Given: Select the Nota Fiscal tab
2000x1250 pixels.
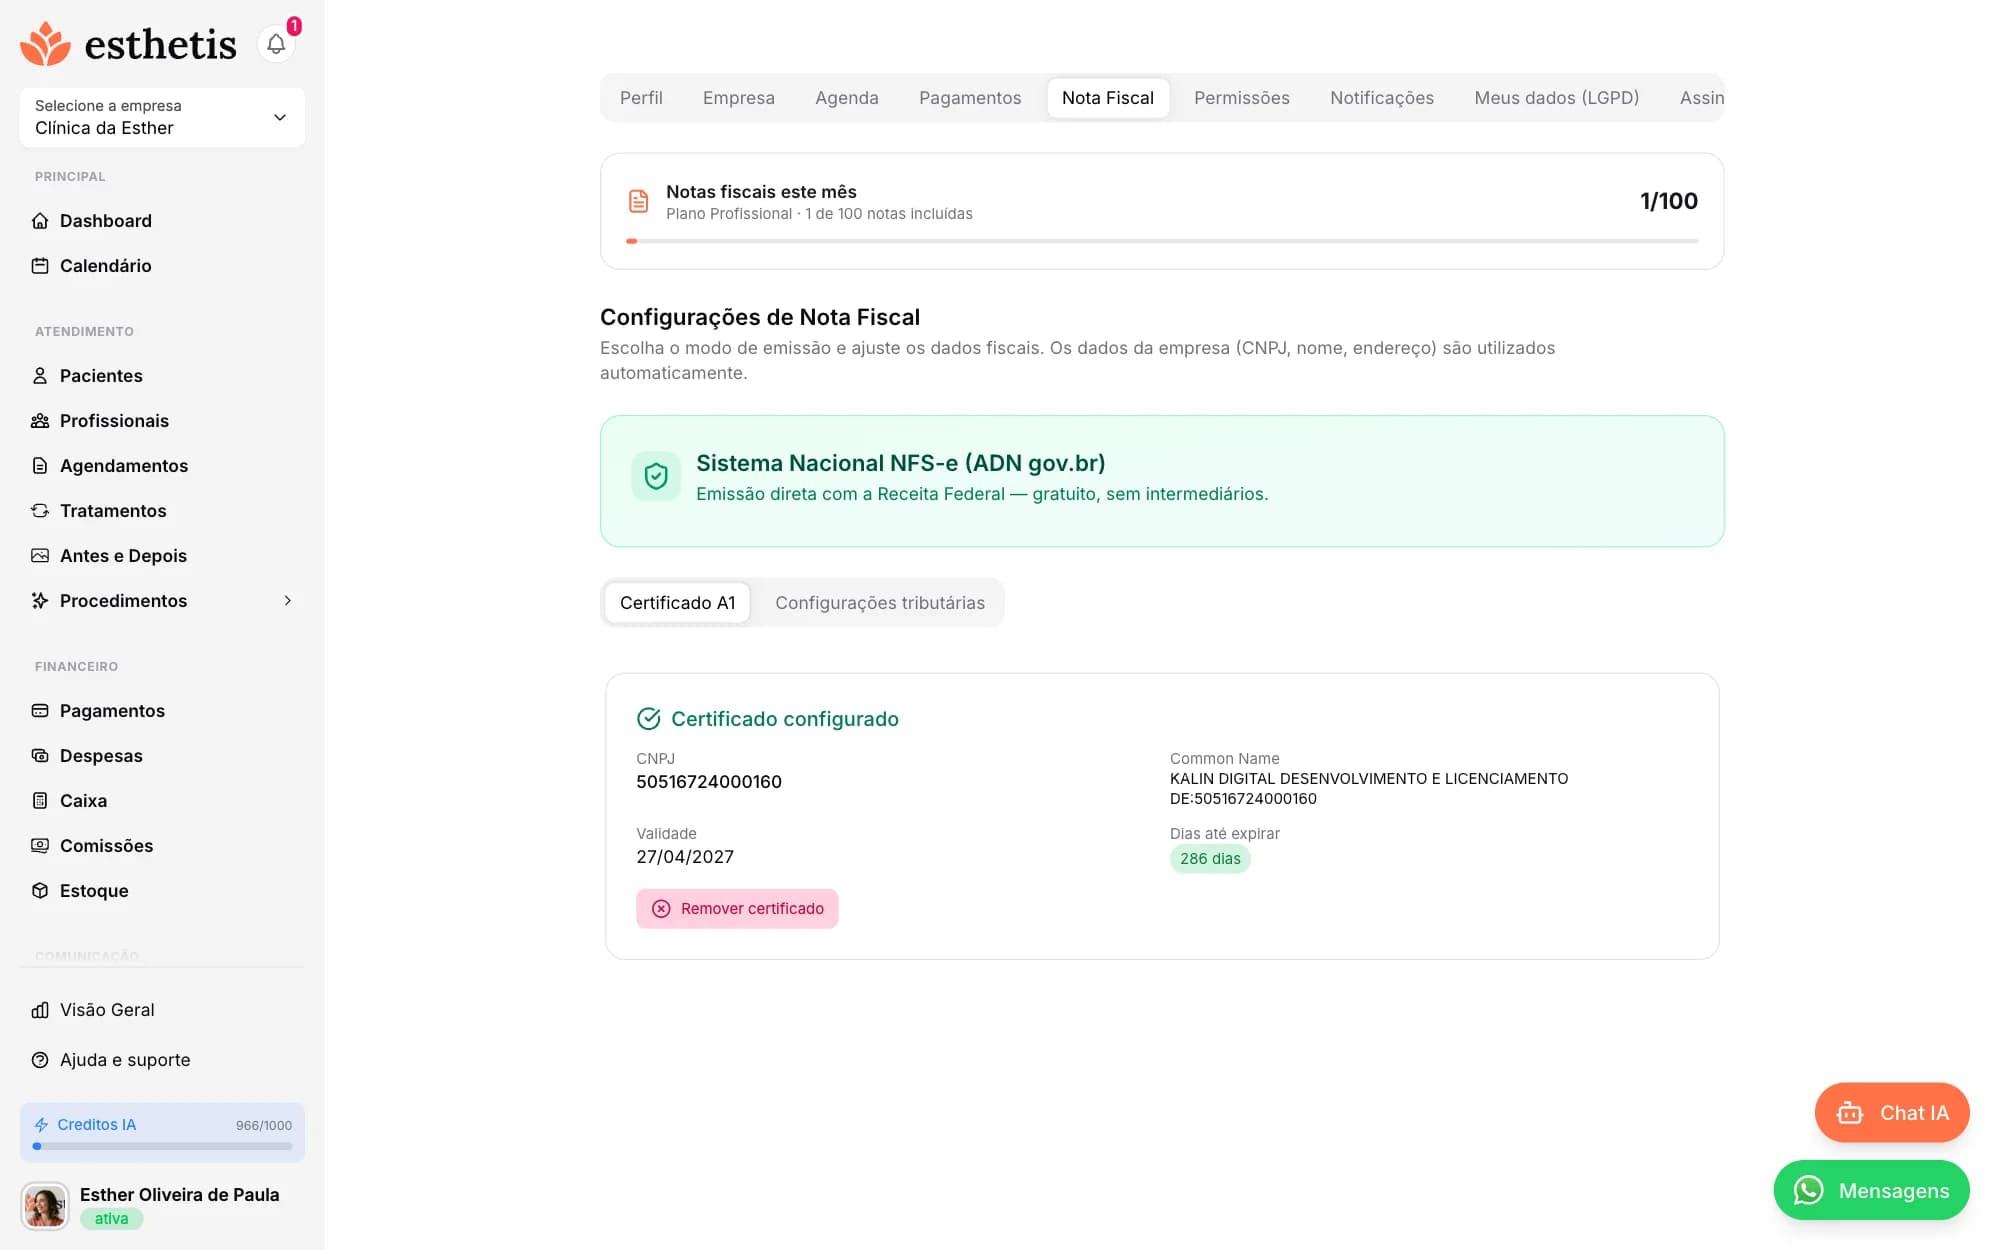Looking at the screenshot, I should pyautogui.click(x=1108, y=98).
